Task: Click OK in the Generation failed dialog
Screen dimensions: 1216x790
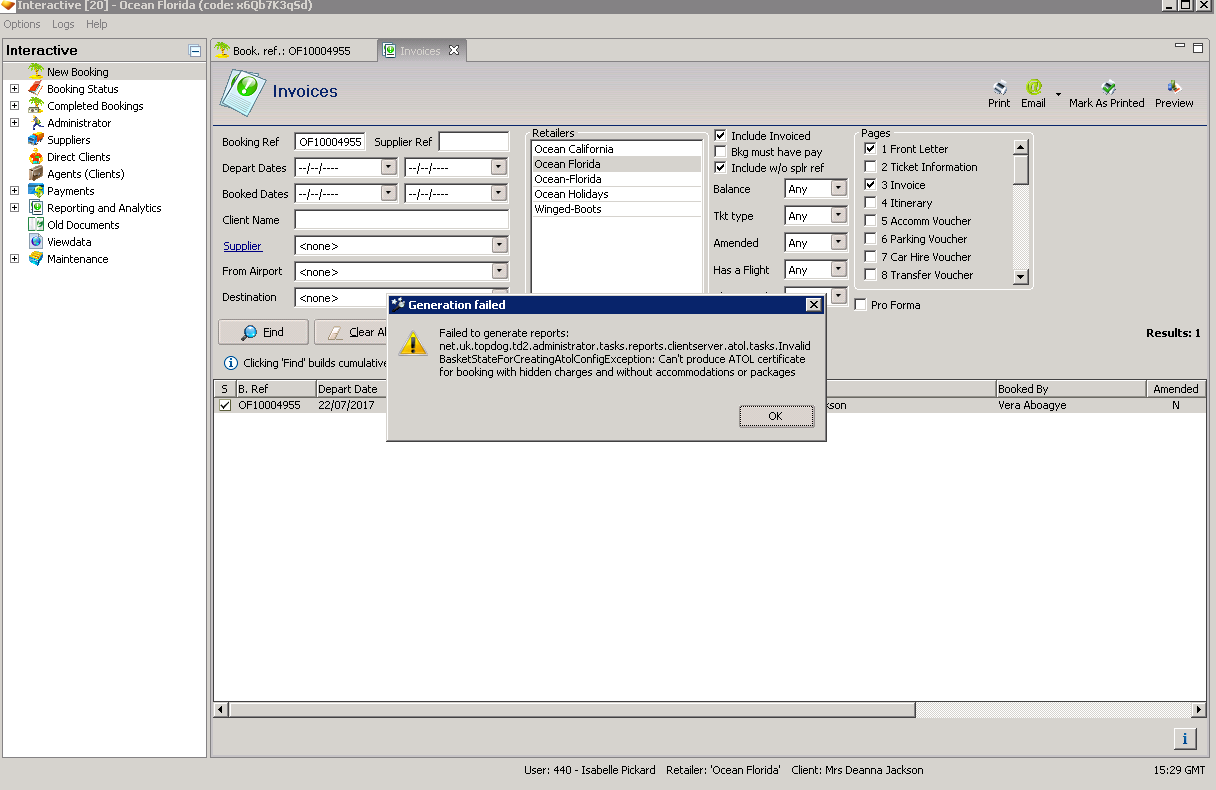Action: [x=775, y=416]
